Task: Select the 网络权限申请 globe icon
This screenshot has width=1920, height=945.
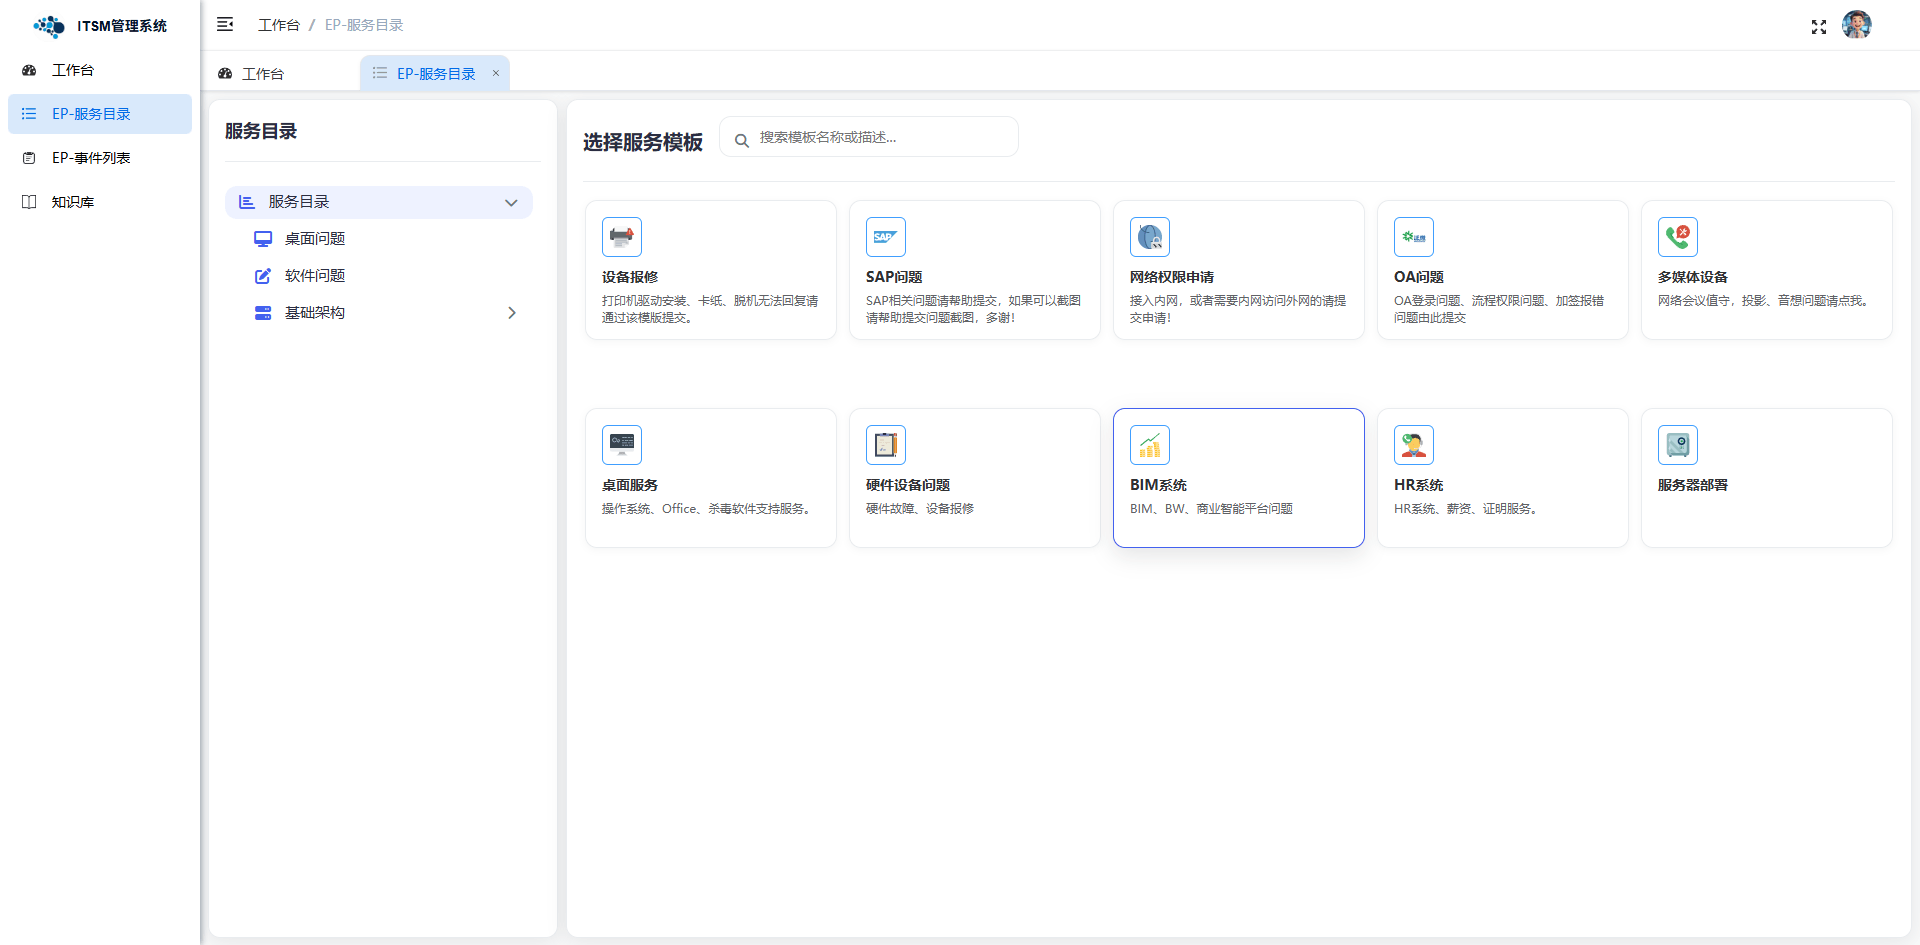Action: pos(1149,237)
